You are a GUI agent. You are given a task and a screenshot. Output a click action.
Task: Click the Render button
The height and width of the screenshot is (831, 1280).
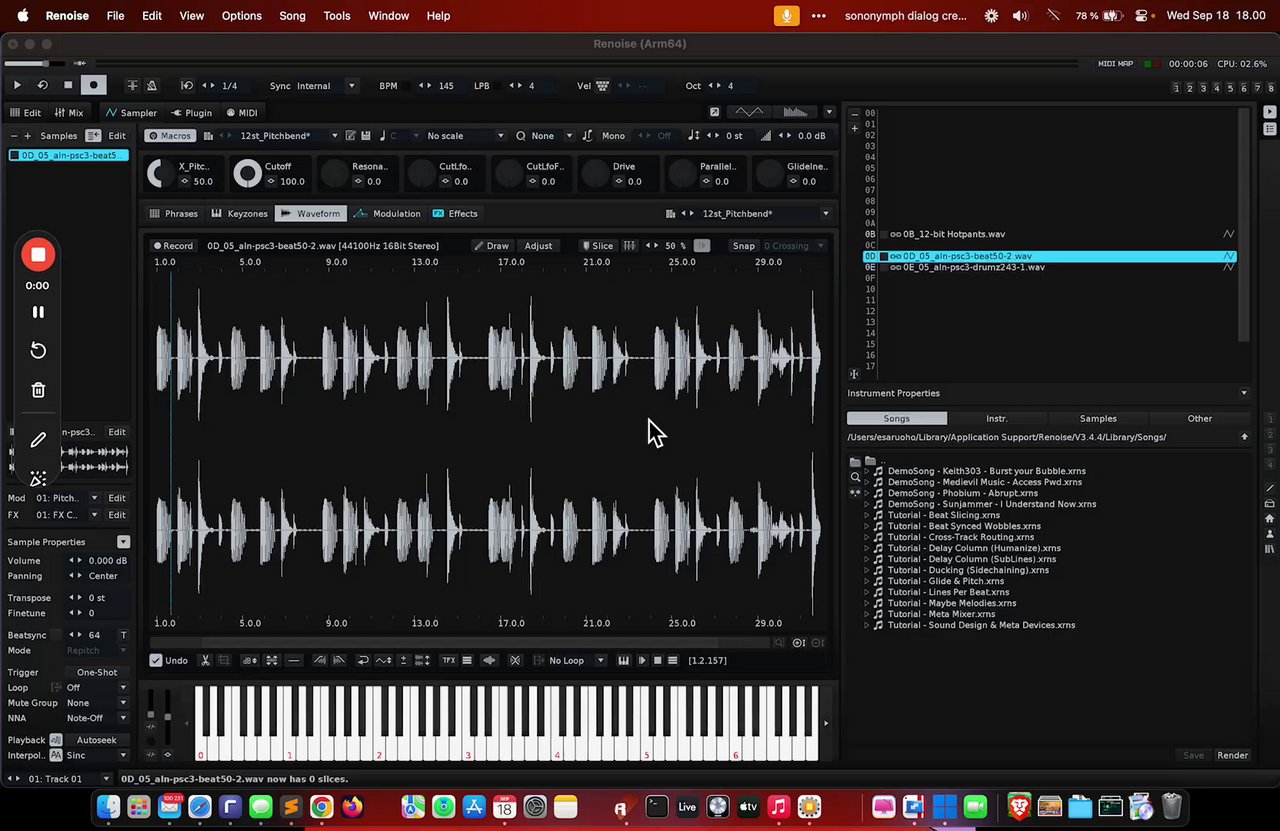(x=1232, y=756)
